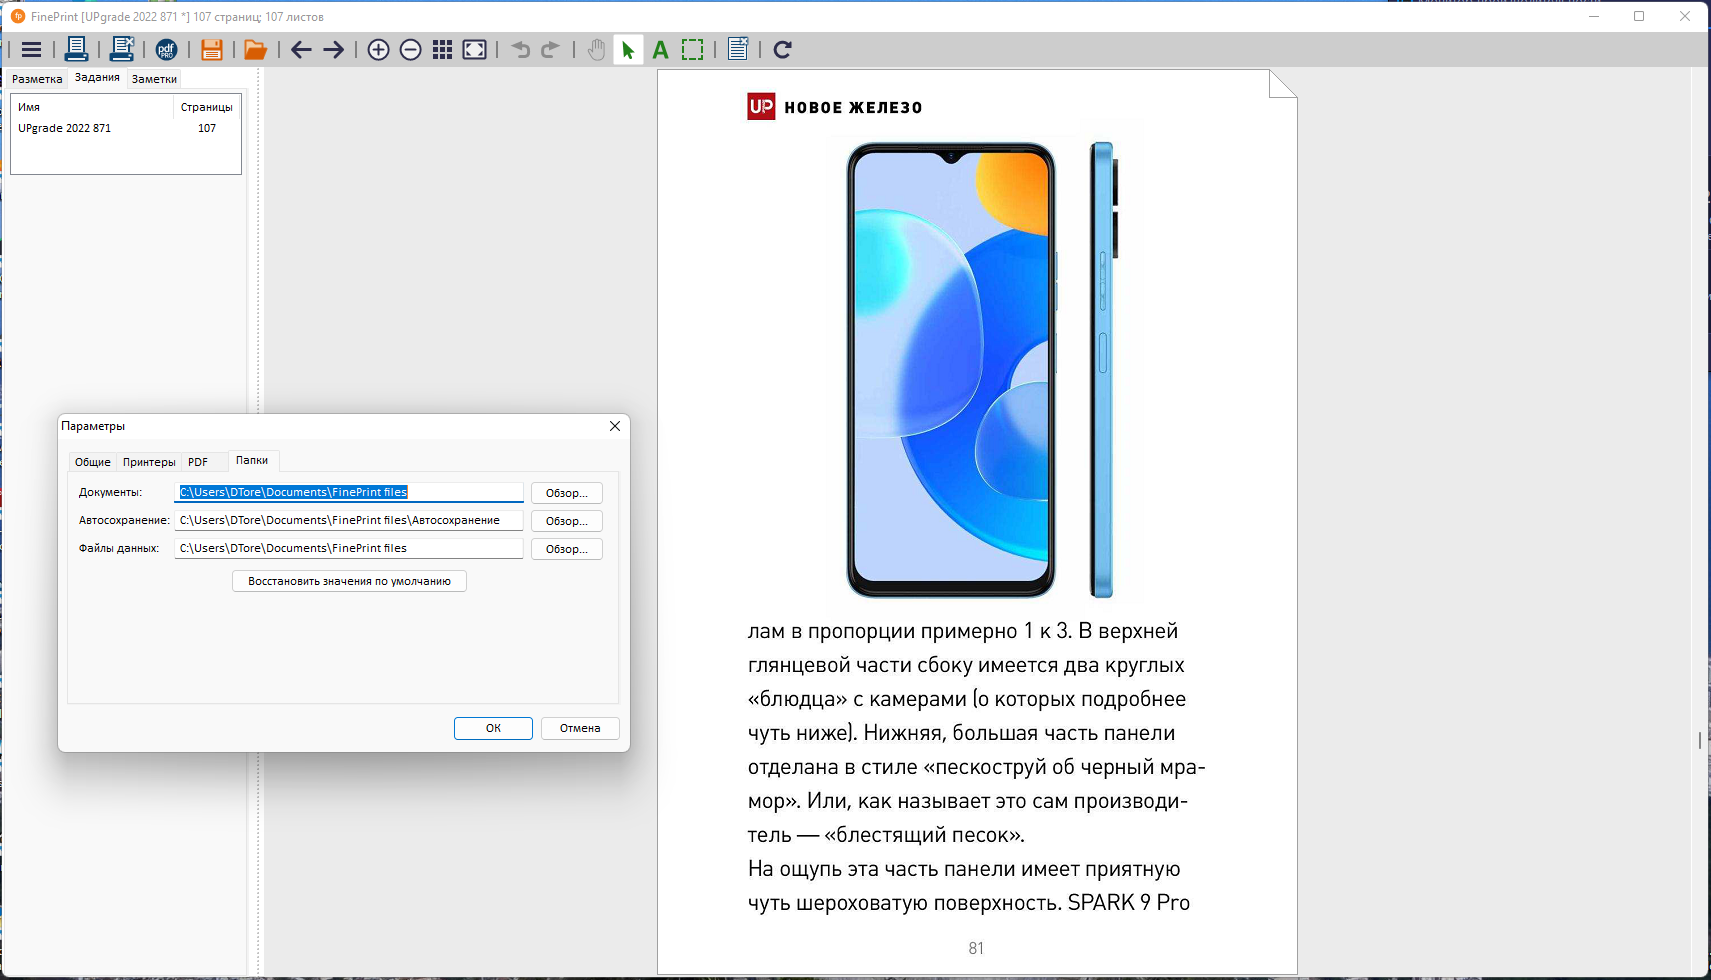Click the Print icon in toolbar

76,49
